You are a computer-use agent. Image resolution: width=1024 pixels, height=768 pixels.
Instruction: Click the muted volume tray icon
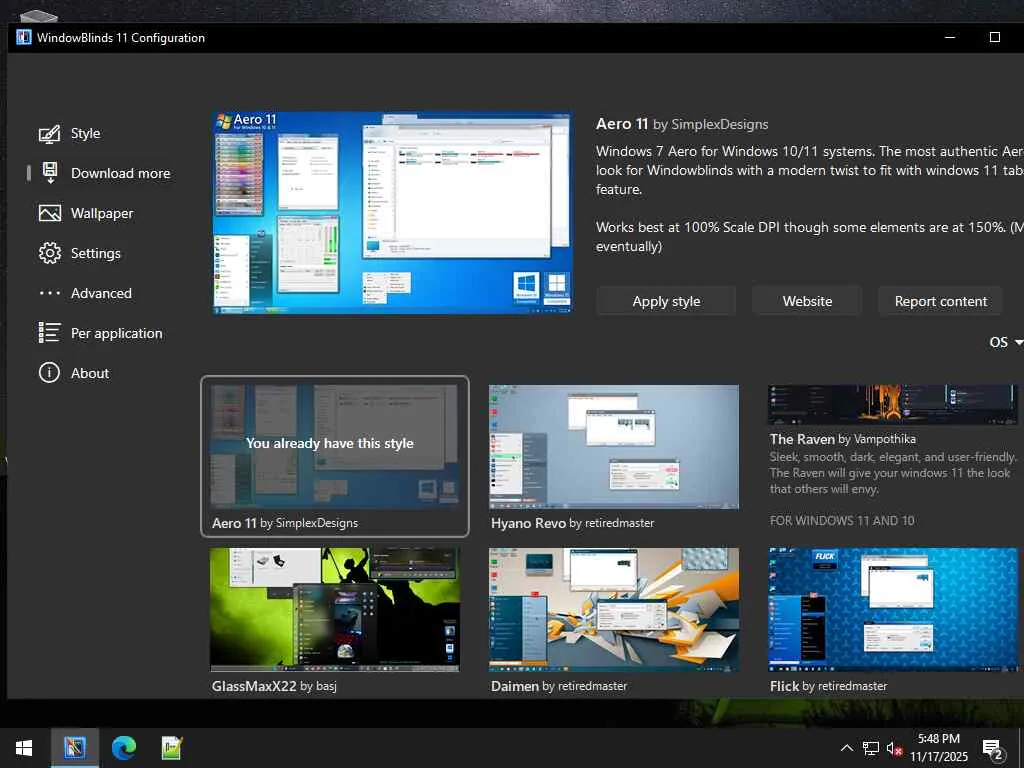(x=894, y=748)
